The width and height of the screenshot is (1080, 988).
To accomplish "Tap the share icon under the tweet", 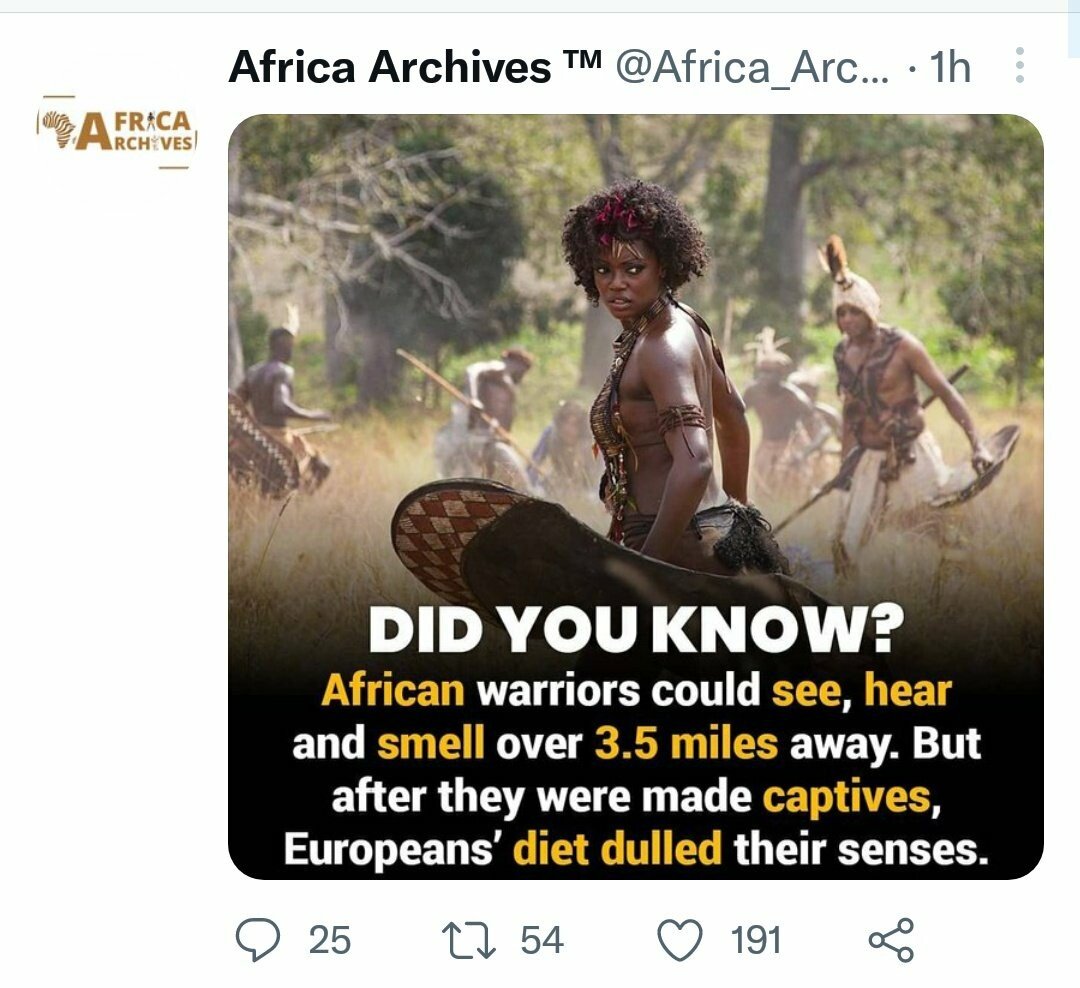I will pos(890,940).
